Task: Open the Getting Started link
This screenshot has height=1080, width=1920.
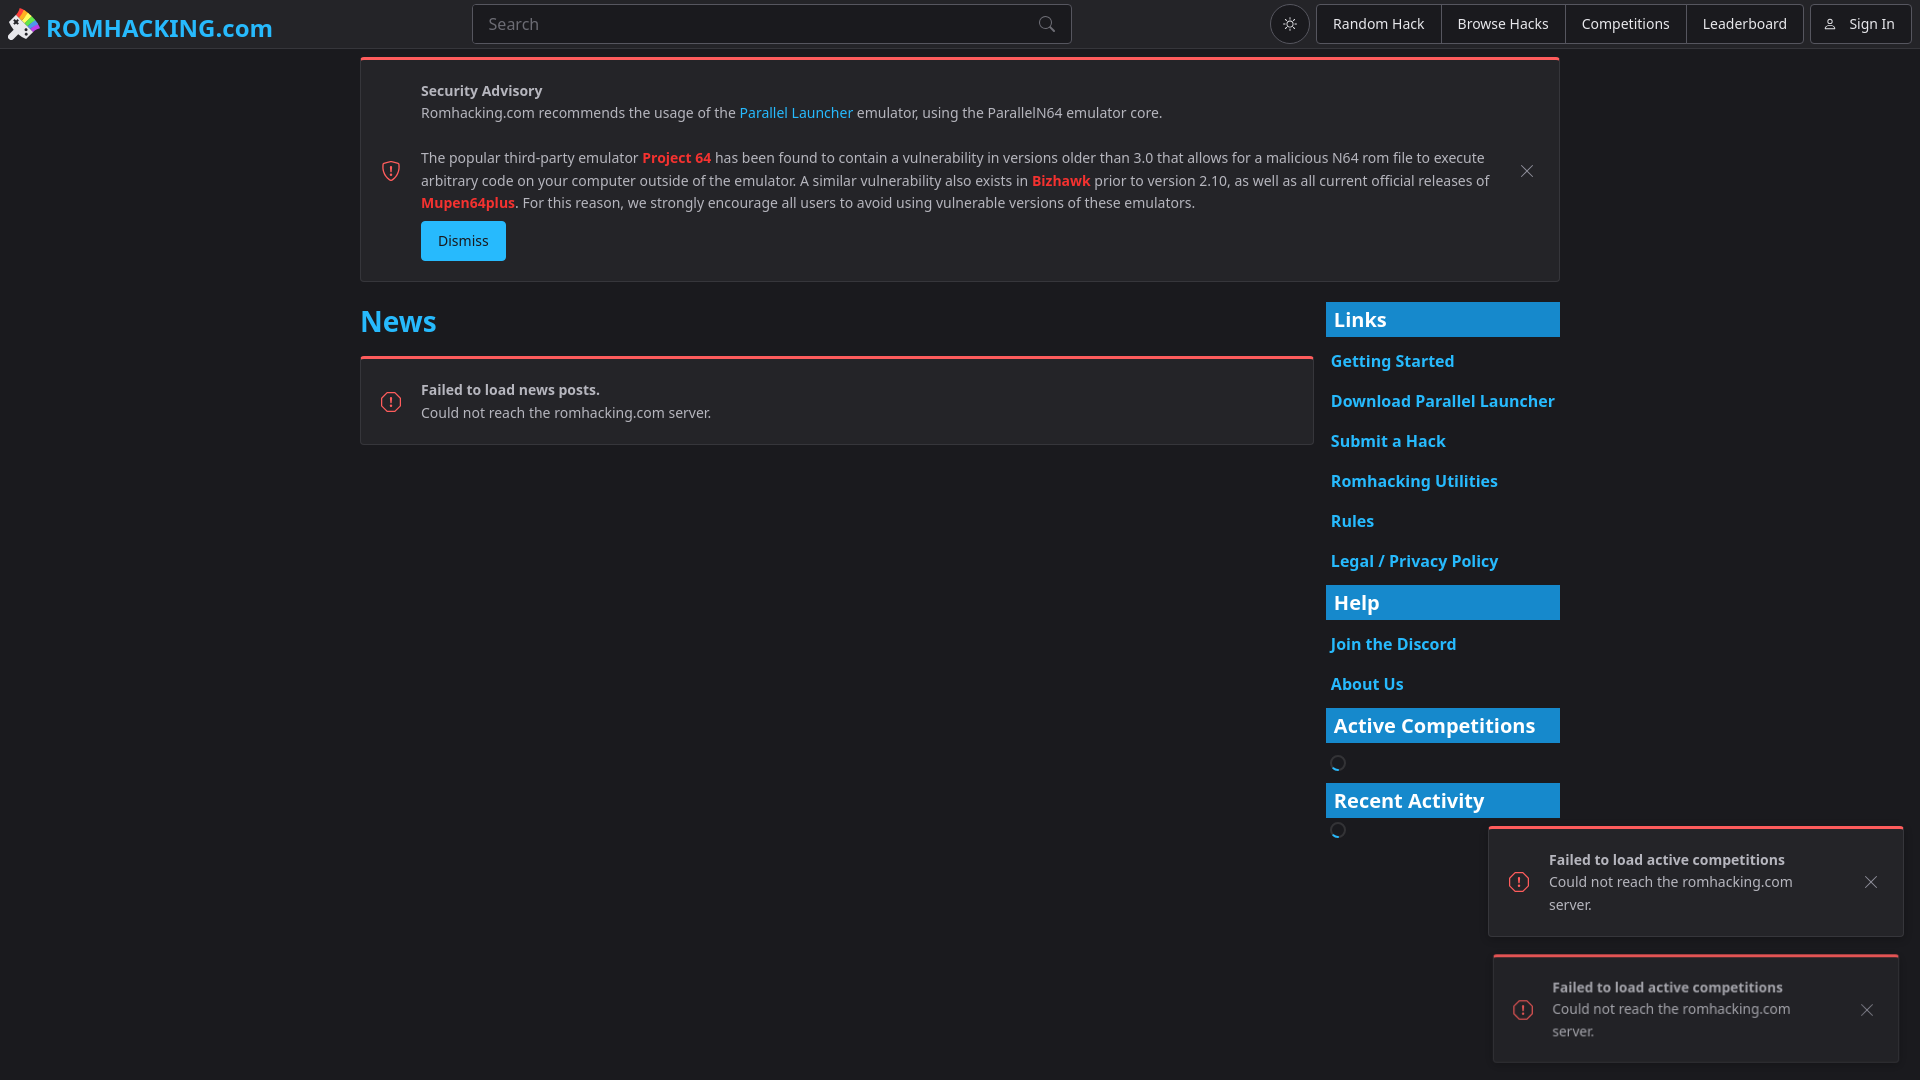Action: point(1392,361)
